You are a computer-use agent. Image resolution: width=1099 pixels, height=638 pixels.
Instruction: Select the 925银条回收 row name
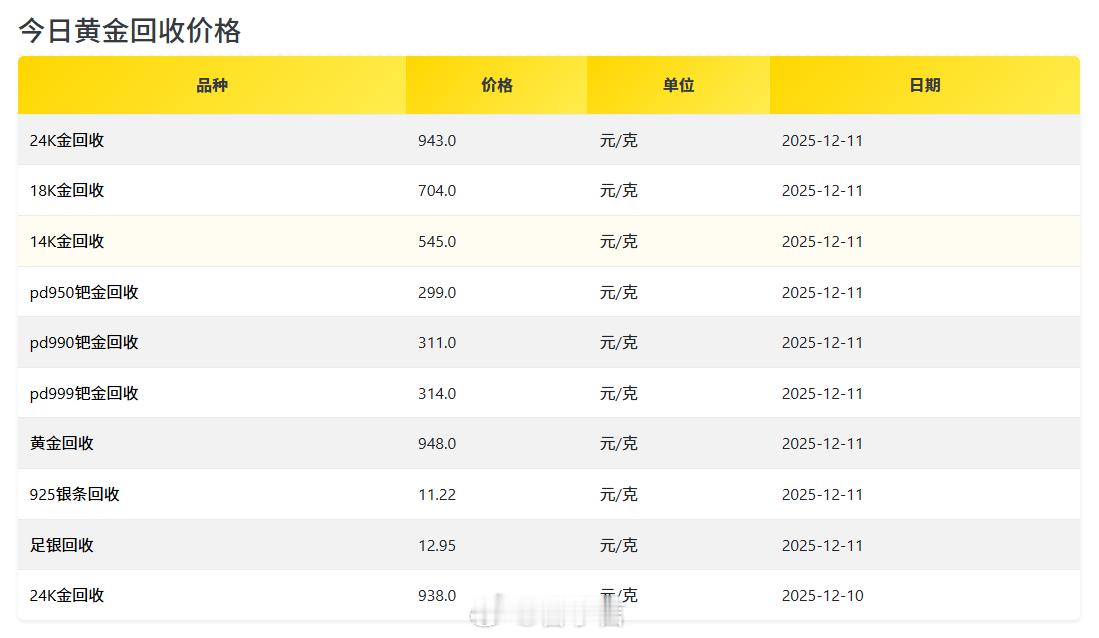pos(74,494)
